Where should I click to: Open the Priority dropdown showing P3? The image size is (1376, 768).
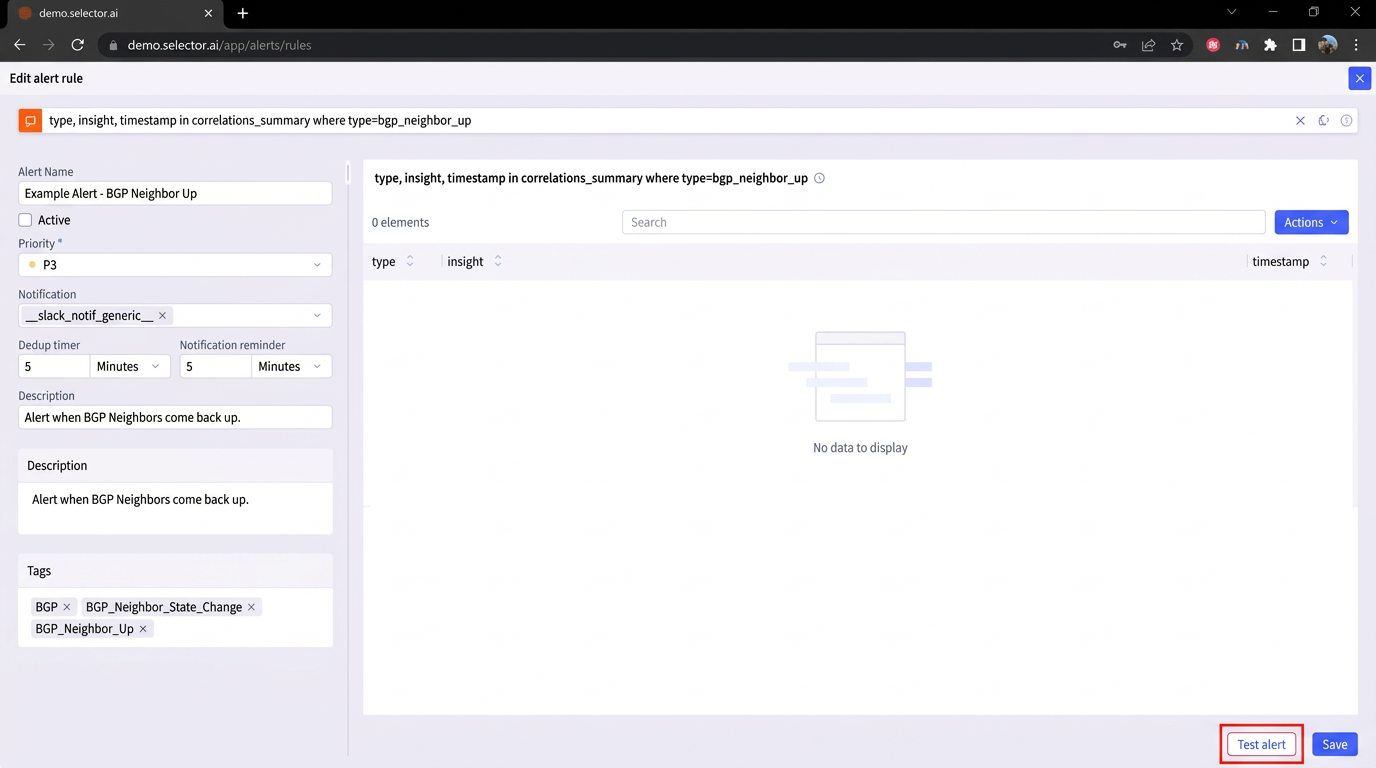click(x=175, y=265)
